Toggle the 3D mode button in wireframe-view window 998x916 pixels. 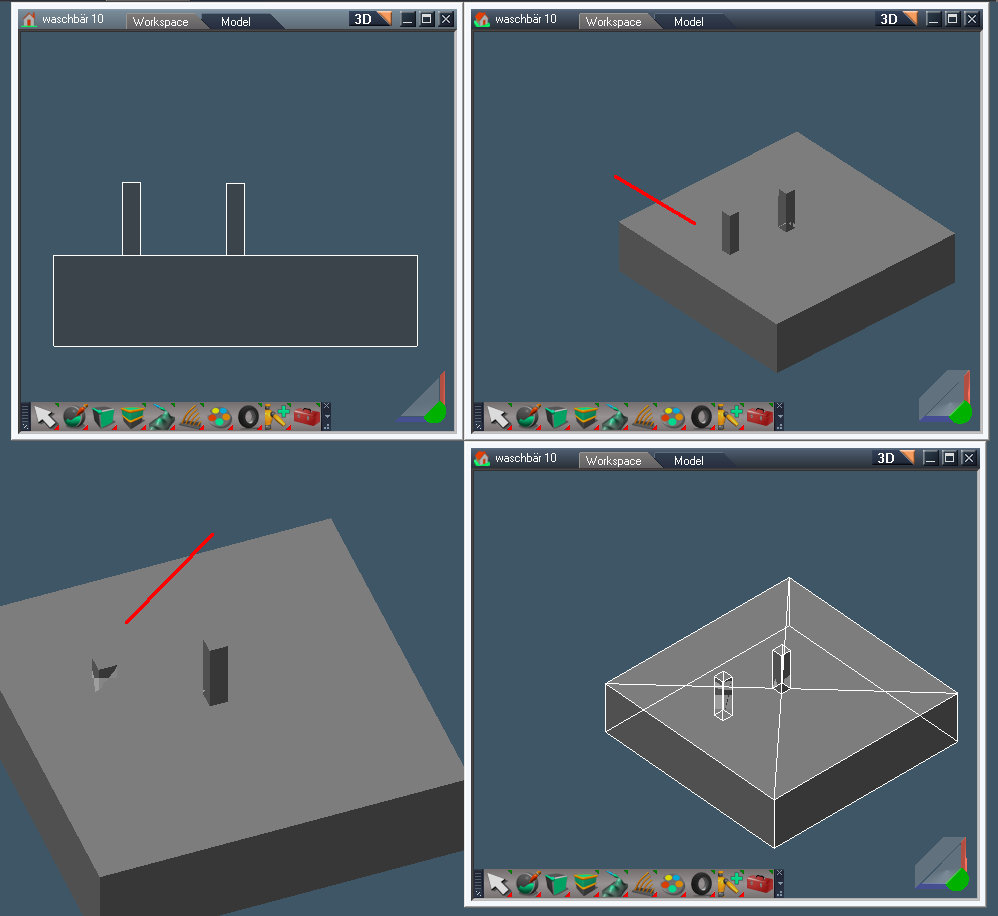[x=894, y=458]
